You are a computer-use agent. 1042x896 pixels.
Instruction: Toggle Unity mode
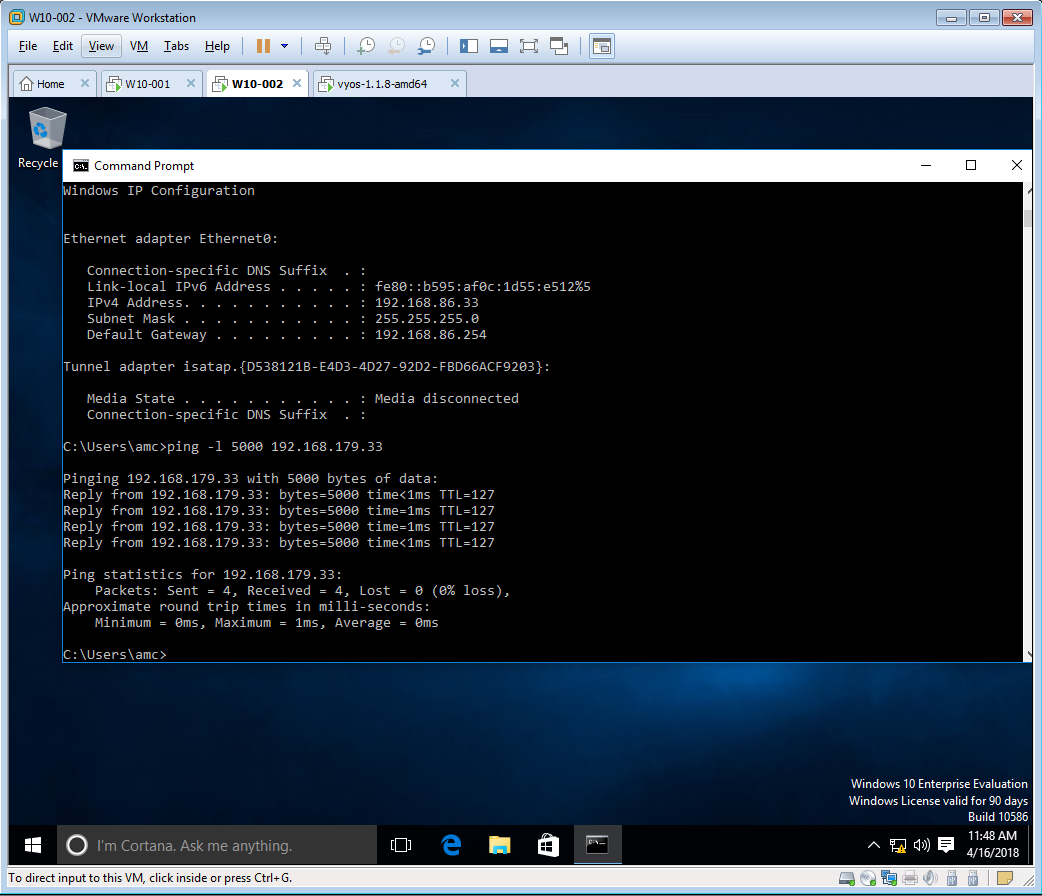point(559,46)
